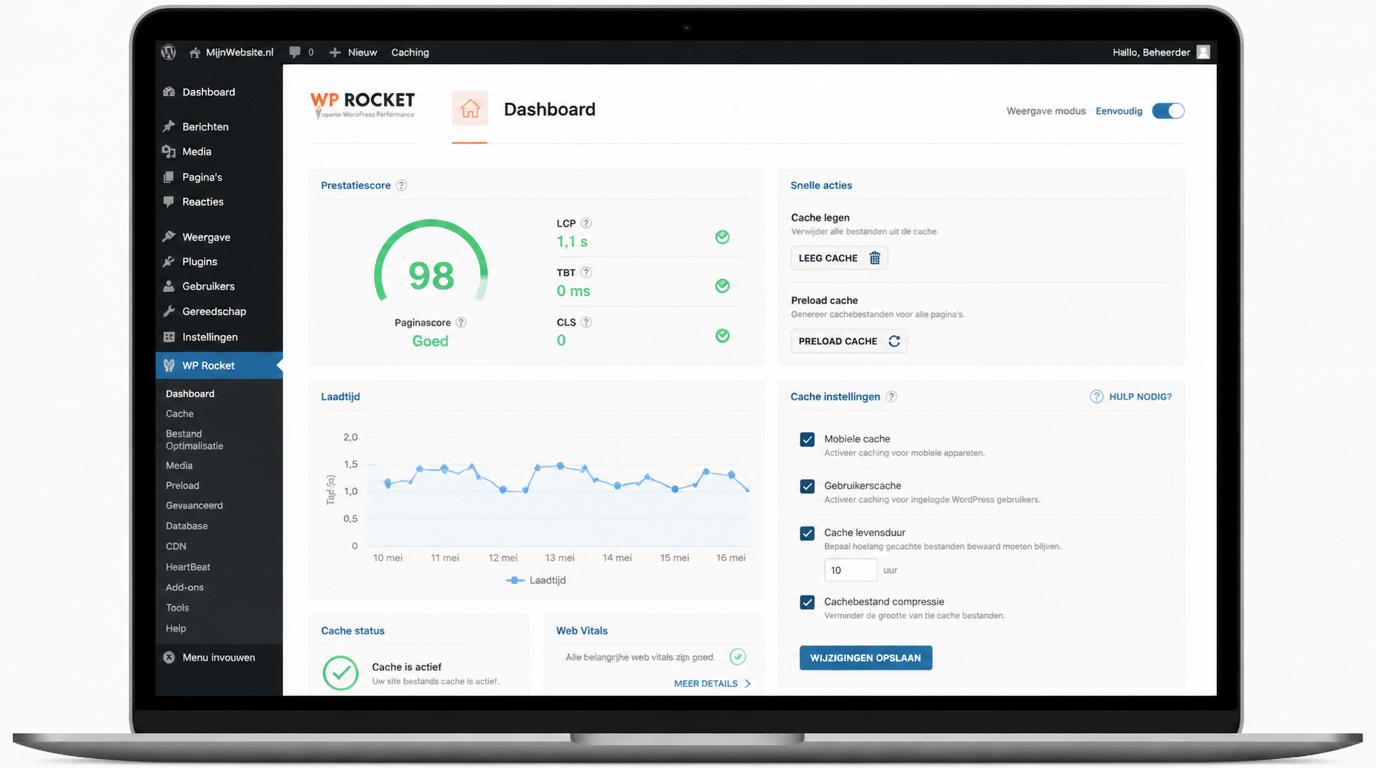Click the WP Rocket logo

(362, 105)
